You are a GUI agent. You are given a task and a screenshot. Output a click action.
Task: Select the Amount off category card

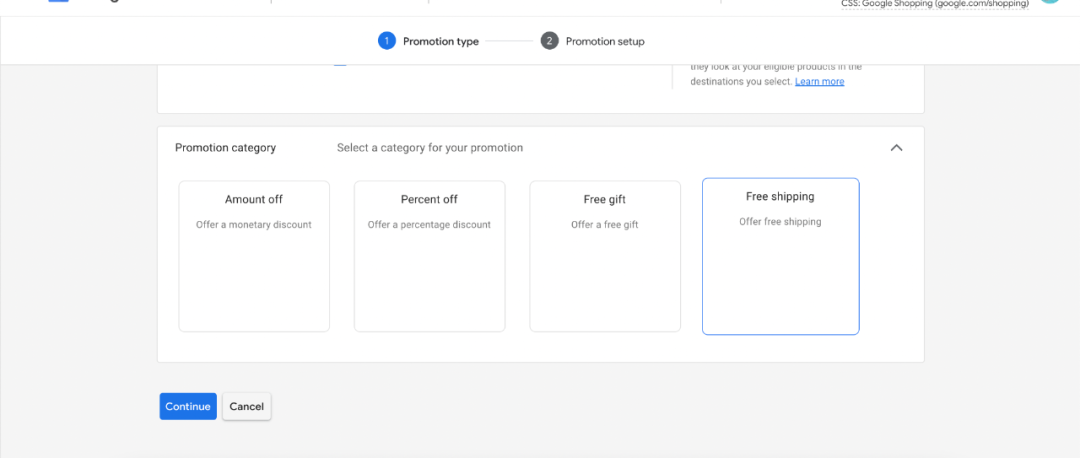point(254,256)
